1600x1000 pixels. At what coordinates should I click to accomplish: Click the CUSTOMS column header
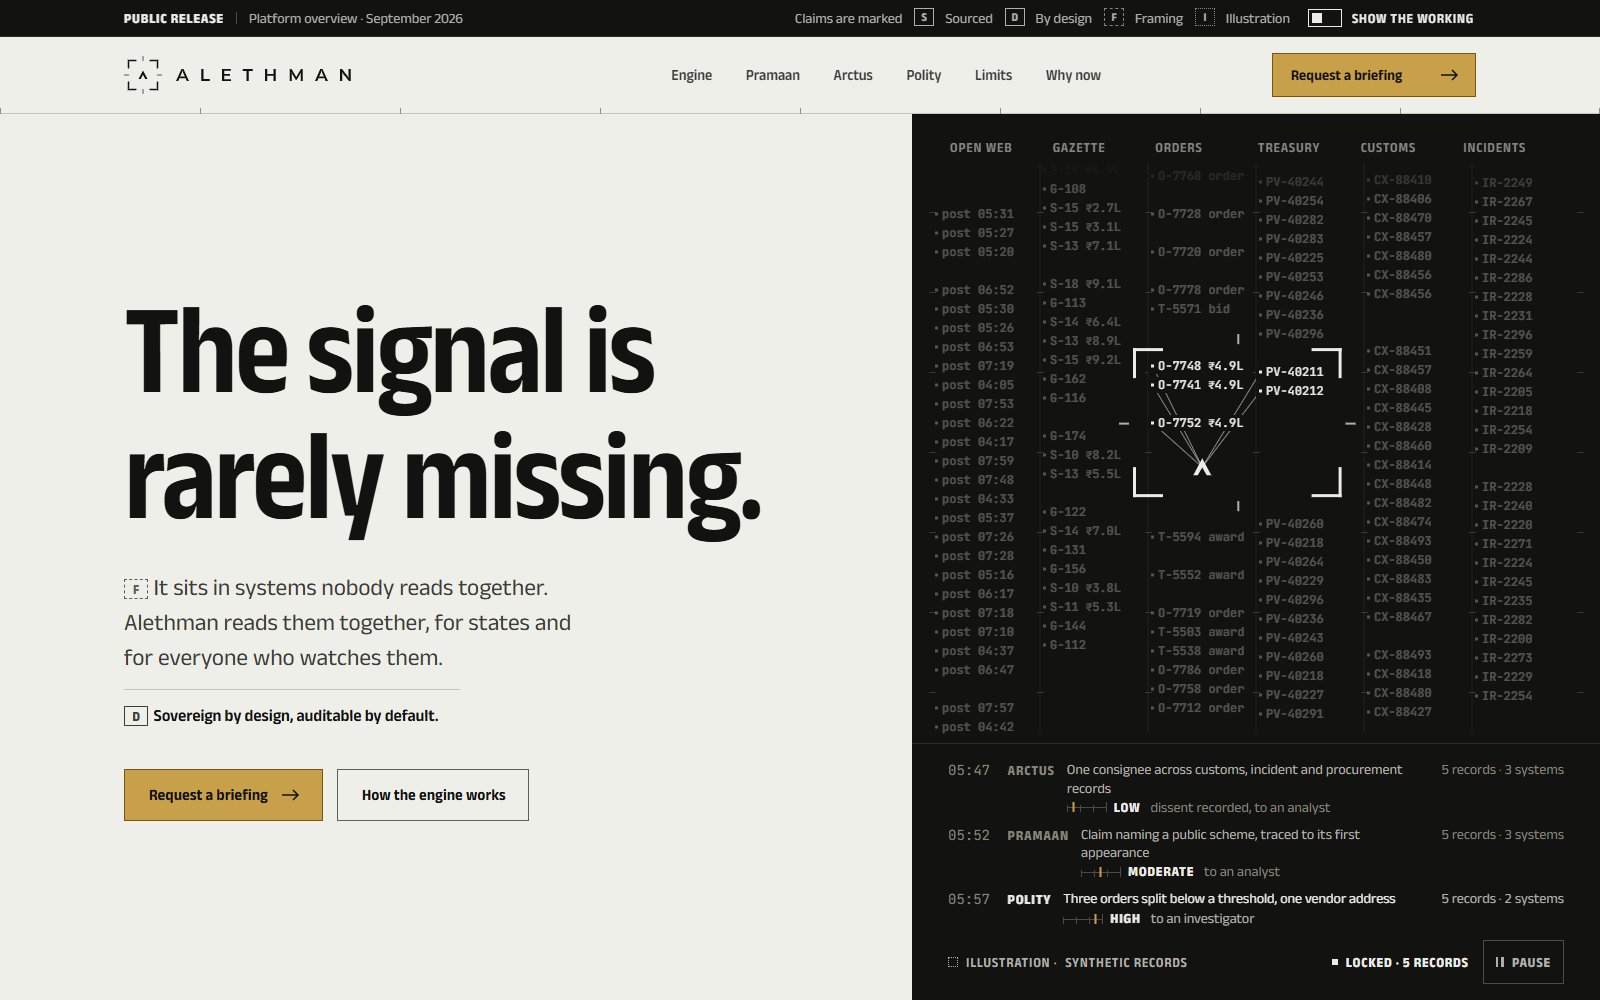pyautogui.click(x=1388, y=147)
